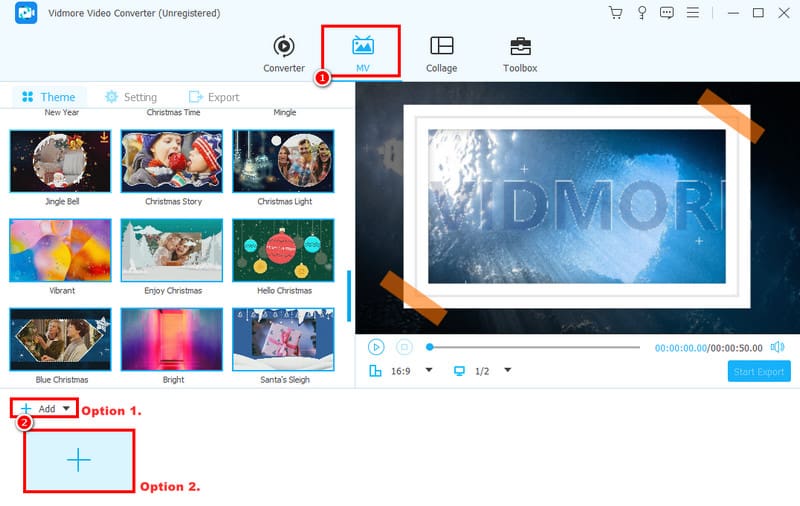Click the Start Export button
The width and height of the screenshot is (800, 506).
(759, 372)
